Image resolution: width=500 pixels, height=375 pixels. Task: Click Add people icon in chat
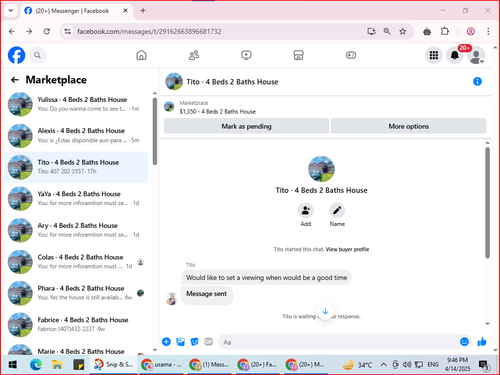306,211
